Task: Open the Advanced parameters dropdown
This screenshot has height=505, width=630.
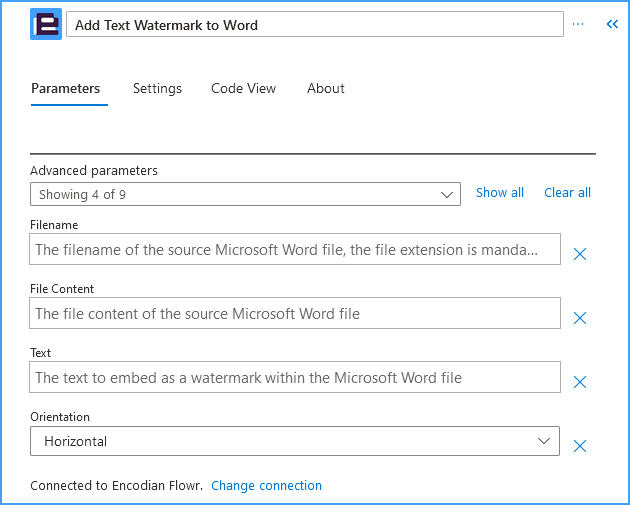Action: tap(245, 194)
